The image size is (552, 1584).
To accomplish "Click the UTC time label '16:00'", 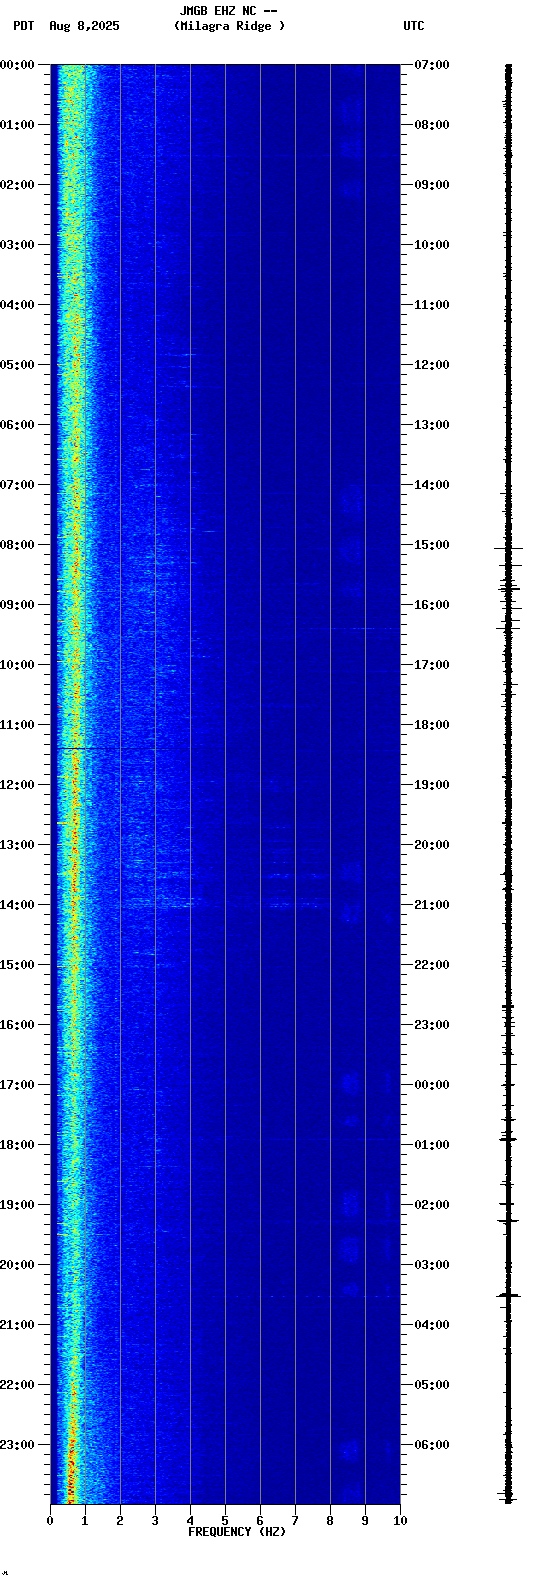I will 432,605.
